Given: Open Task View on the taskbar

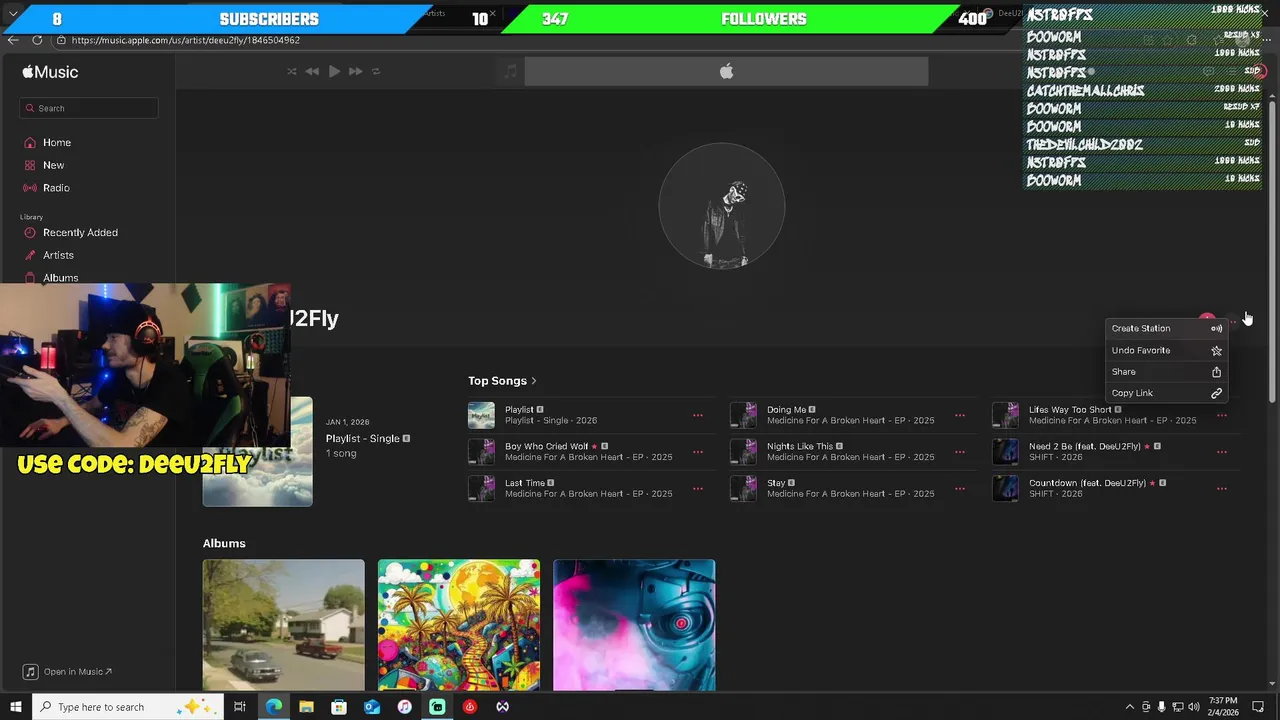Looking at the screenshot, I should (240, 707).
